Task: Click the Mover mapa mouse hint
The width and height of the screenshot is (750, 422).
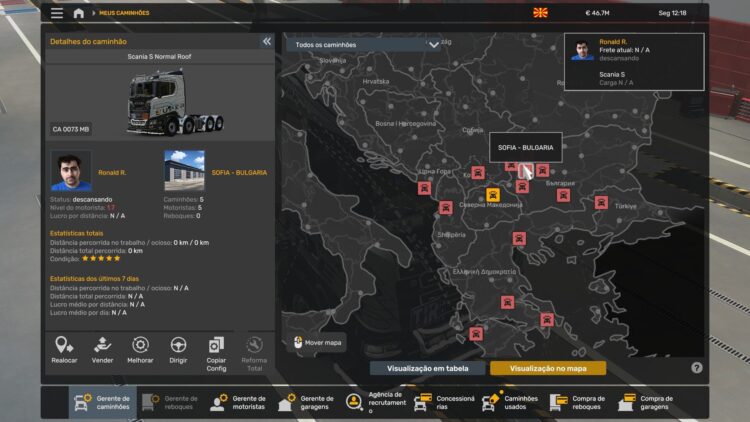Action: click(318, 343)
